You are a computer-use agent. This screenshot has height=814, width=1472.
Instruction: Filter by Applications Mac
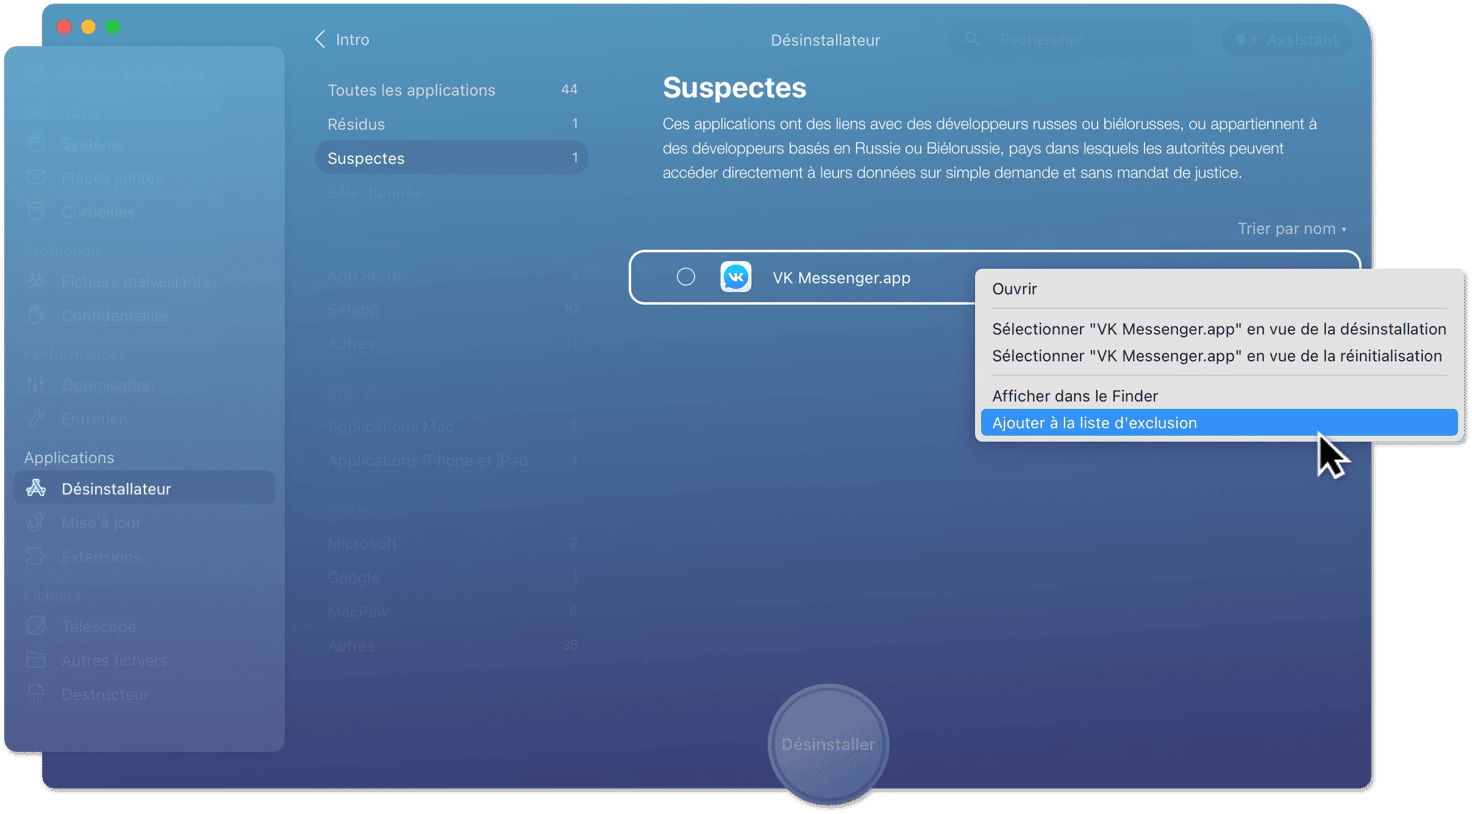[x=452, y=426]
